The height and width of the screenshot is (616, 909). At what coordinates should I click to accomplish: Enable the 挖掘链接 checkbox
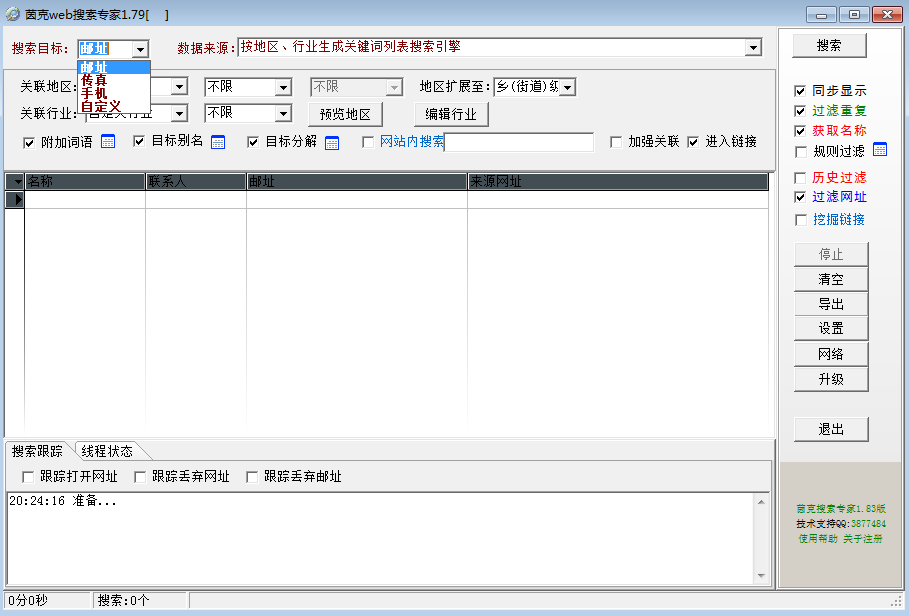coord(801,220)
